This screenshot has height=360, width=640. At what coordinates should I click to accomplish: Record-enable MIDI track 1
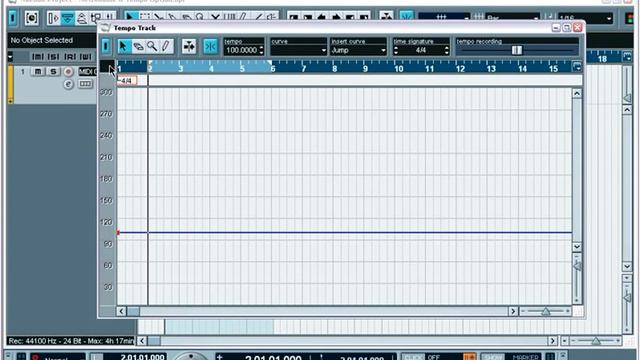(x=68, y=72)
